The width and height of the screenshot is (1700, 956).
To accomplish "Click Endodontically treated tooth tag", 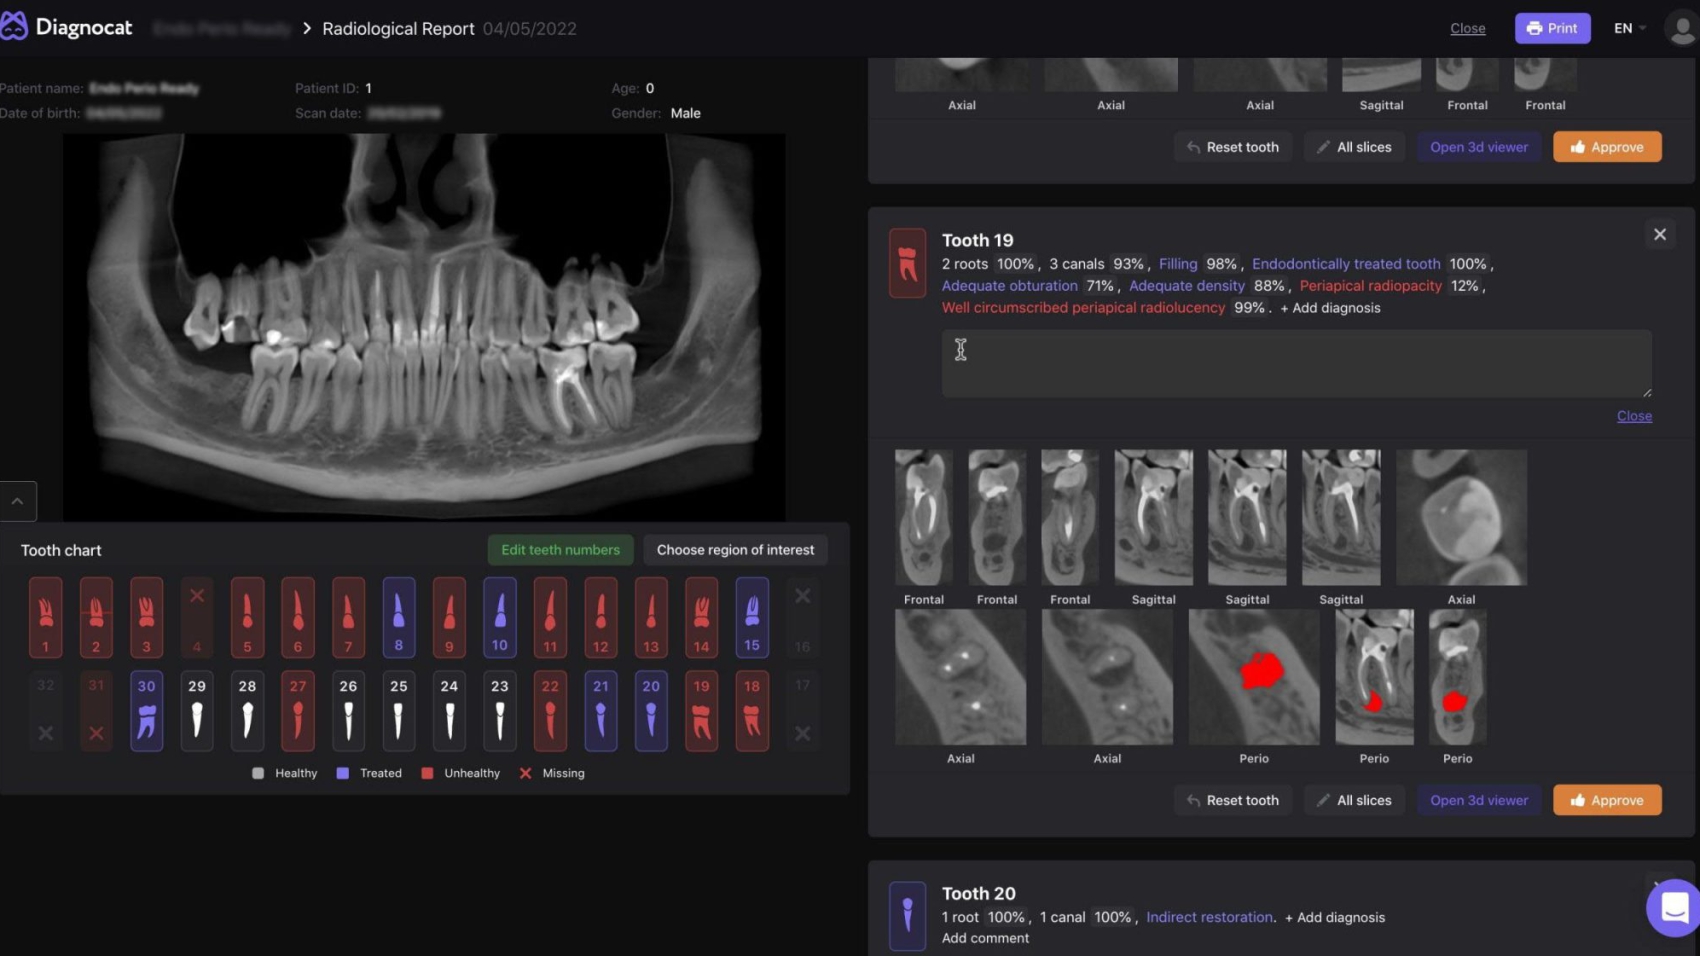I will pyautogui.click(x=1346, y=264).
